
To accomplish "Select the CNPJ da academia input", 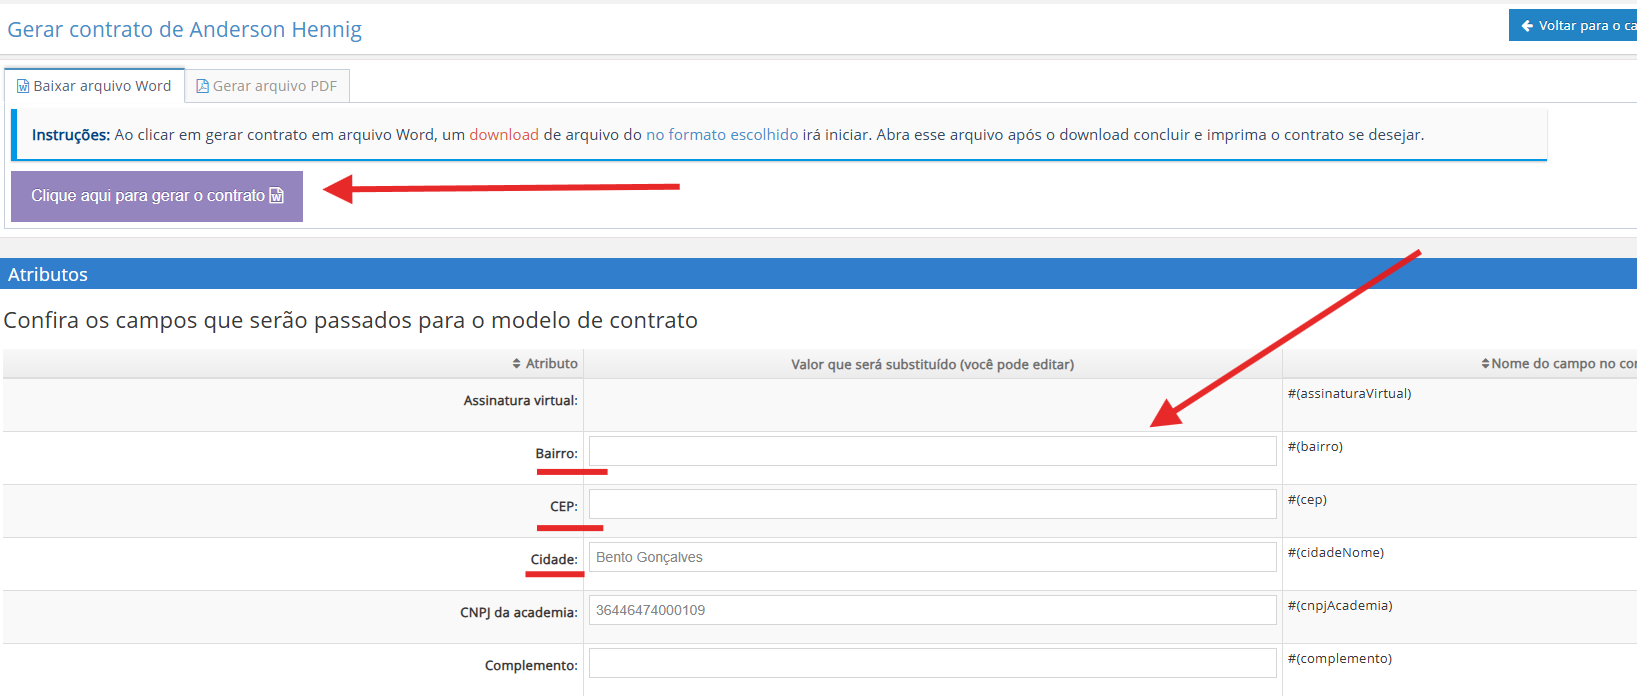I will pos(932,610).
